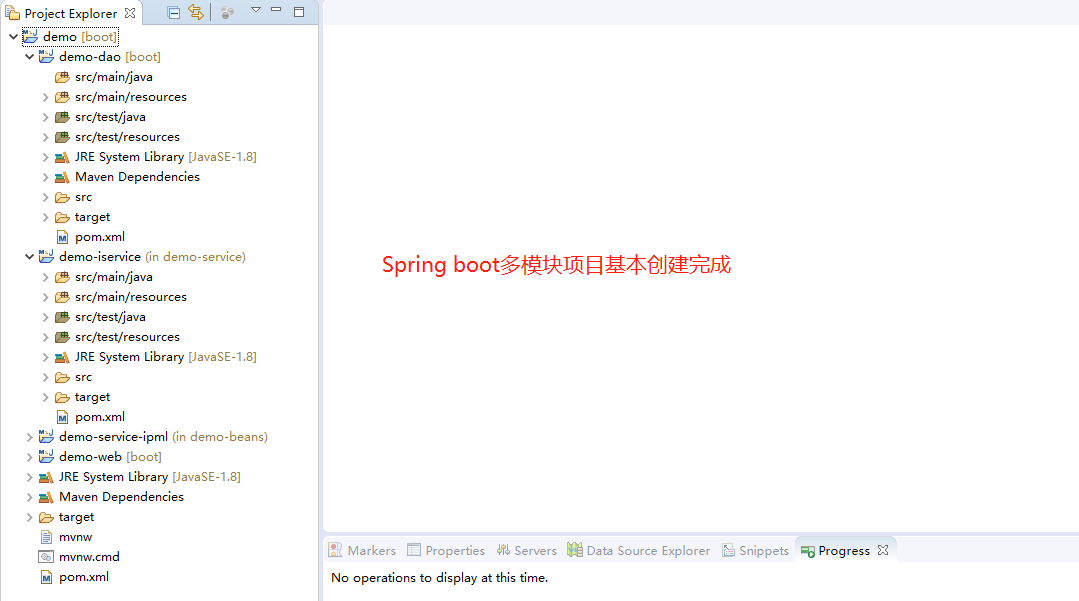The image size is (1079, 601).
Task: Expand the demo-web [boot] module
Action: 29,456
